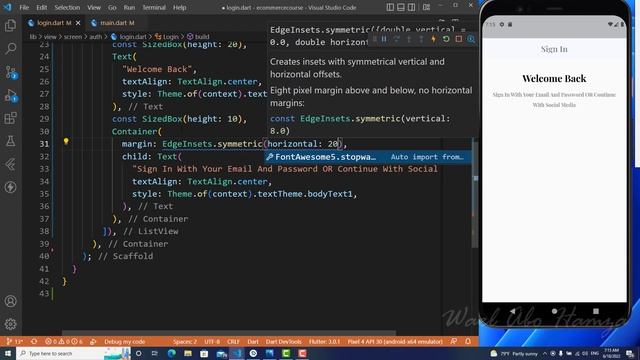Click the lightning-circle icon in activity bar

10,187
